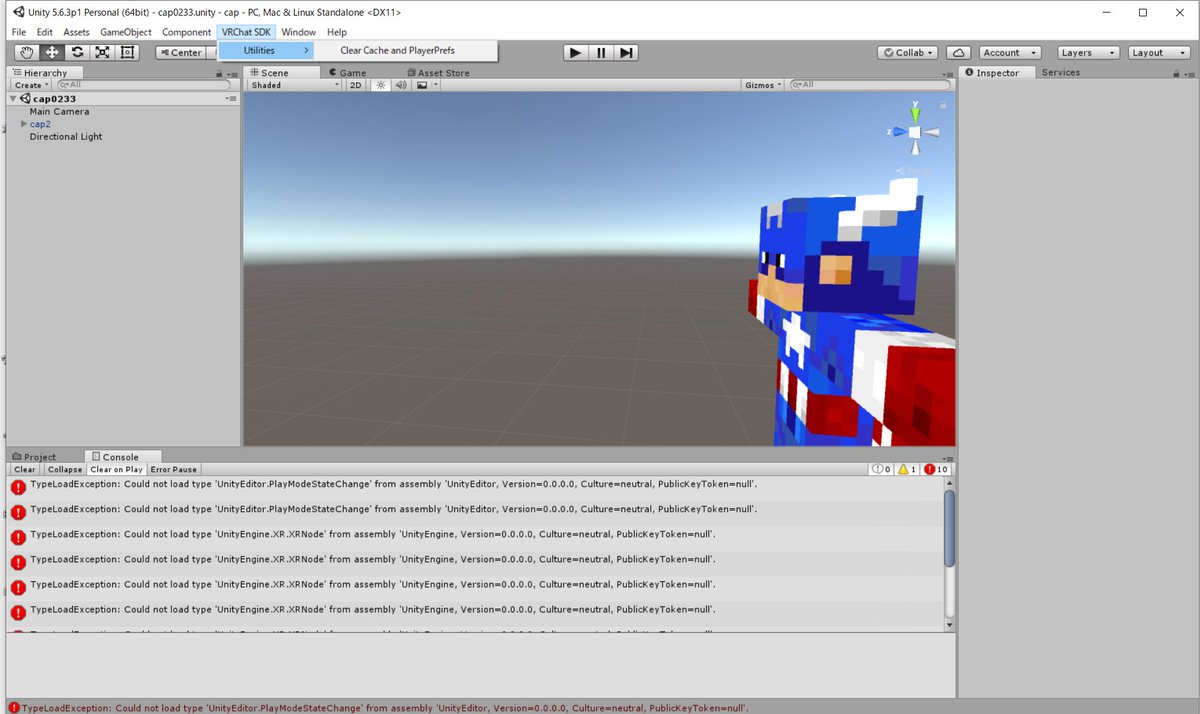Open the Window menu
This screenshot has width=1200, height=714.
point(298,32)
